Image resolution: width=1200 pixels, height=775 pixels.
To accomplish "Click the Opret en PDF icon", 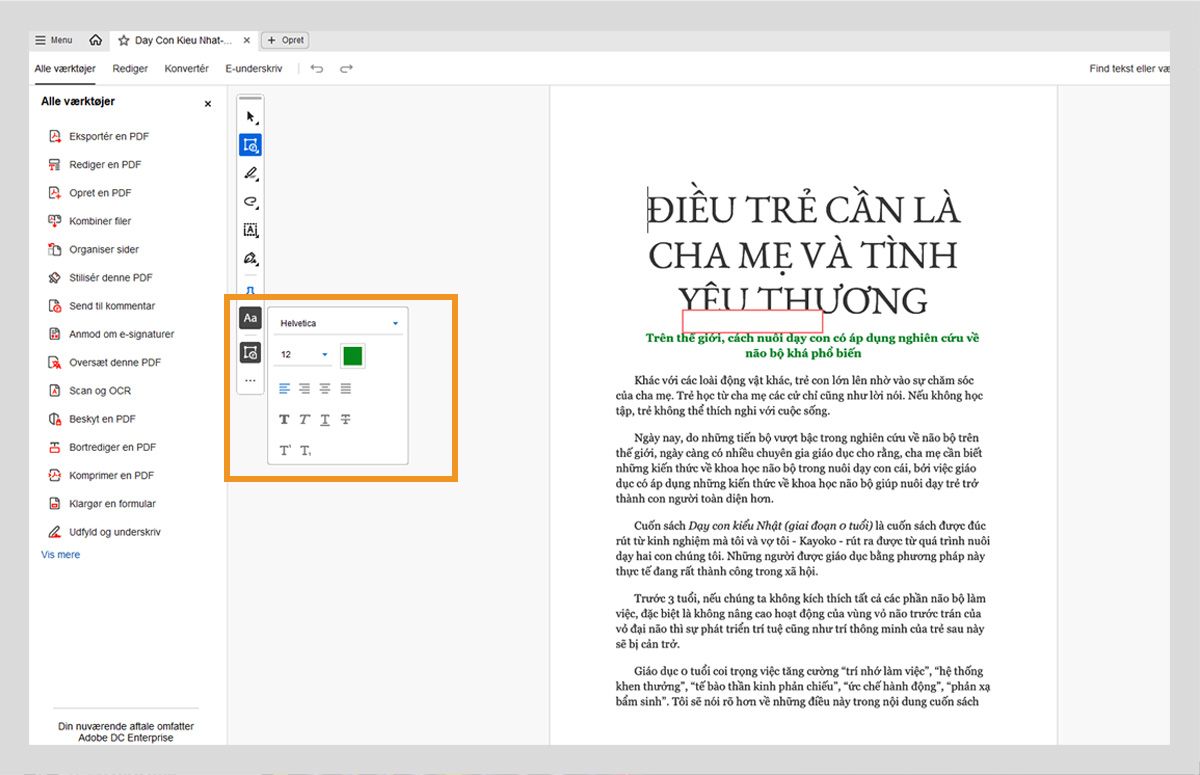I will click(56, 193).
